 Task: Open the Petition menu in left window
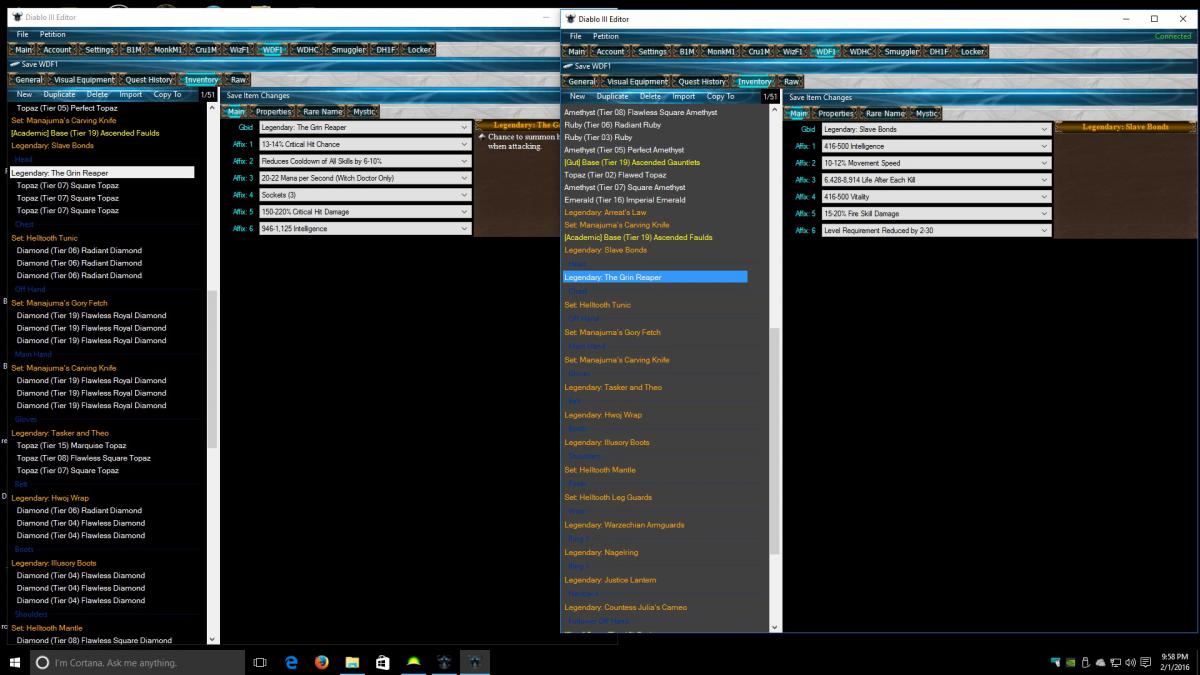tap(53, 35)
